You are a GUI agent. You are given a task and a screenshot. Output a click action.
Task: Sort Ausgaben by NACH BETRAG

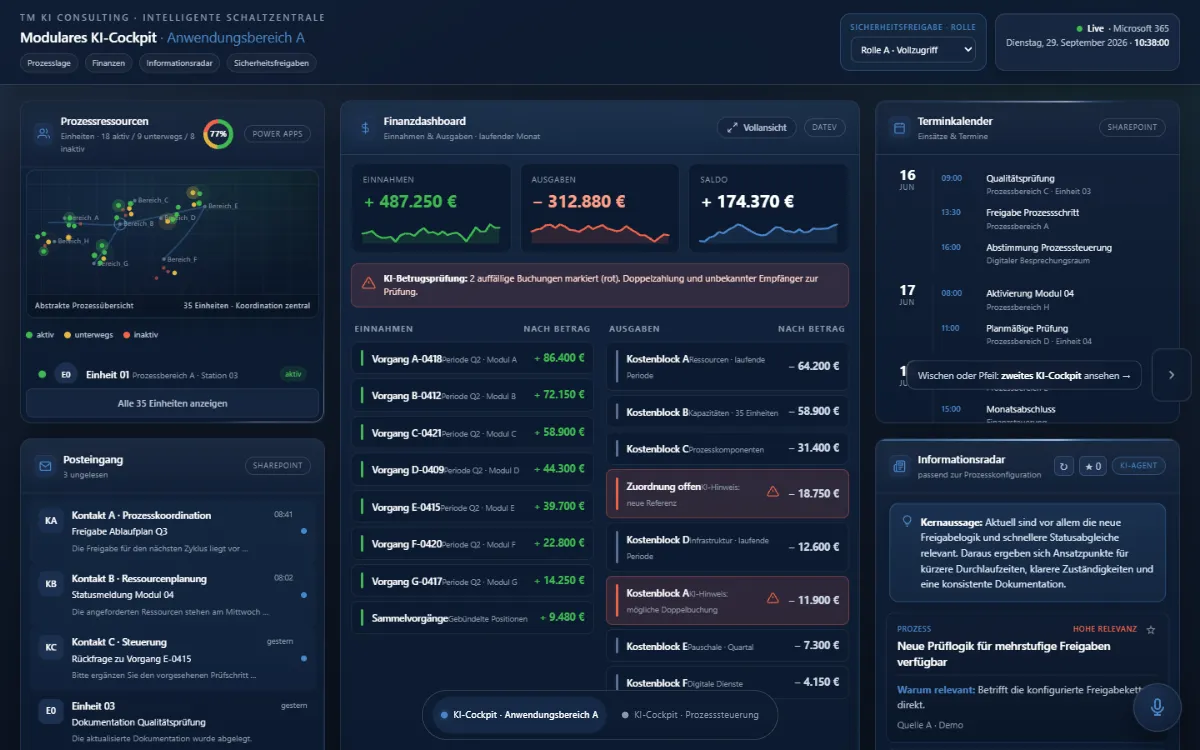coord(811,329)
